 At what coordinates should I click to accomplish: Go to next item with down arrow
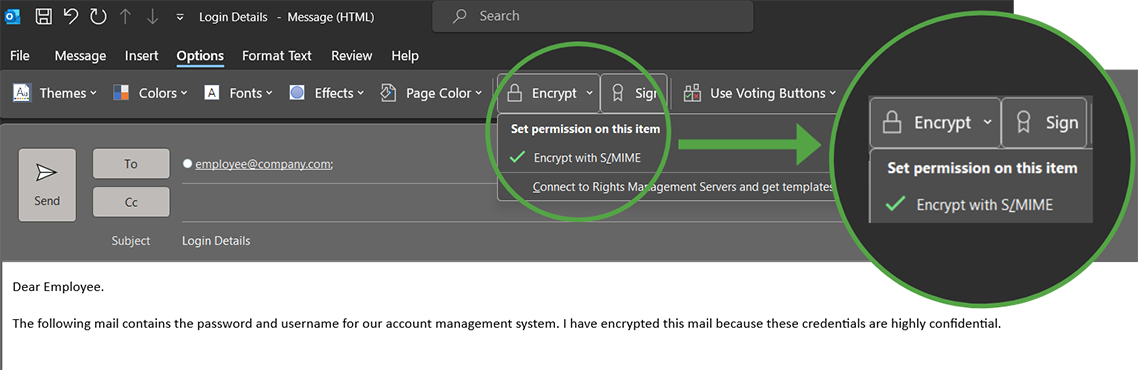click(x=152, y=16)
